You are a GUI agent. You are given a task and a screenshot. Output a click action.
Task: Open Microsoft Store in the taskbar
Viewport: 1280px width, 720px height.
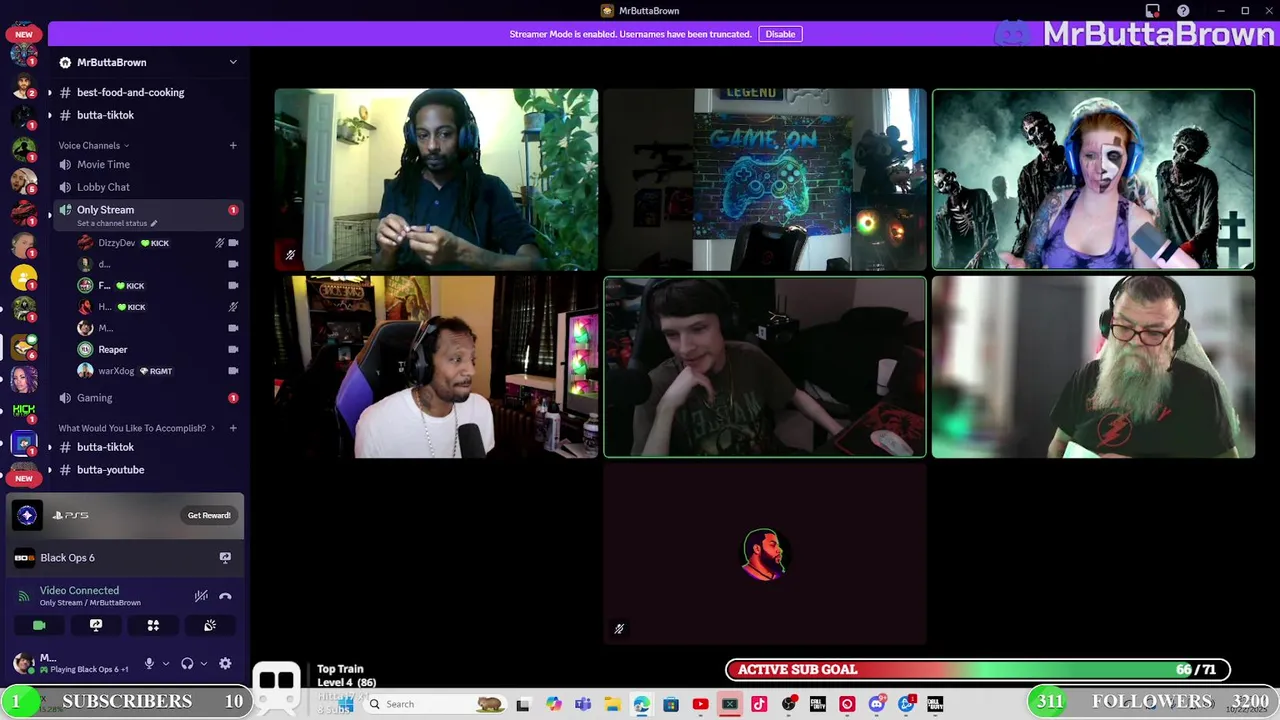pyautogui.click(x=671, y=704)
